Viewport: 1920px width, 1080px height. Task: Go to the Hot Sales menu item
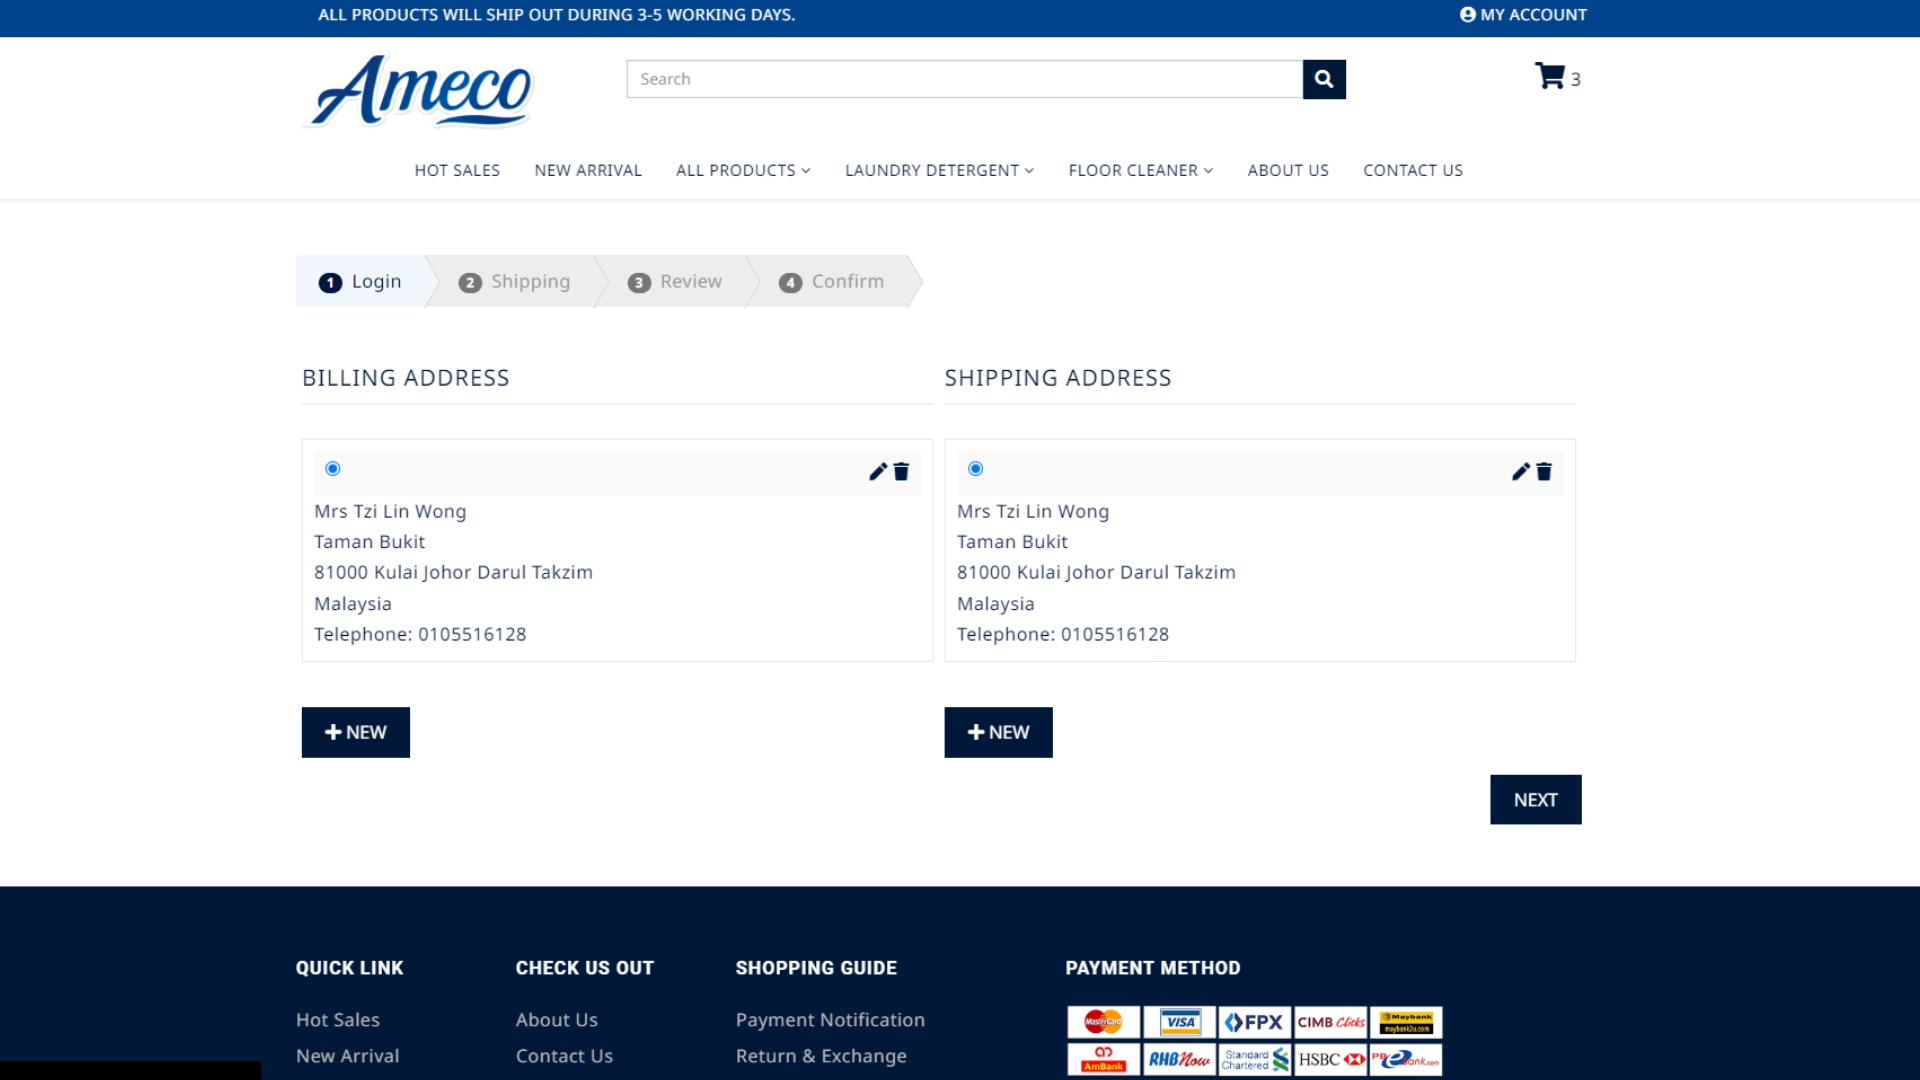(457, 170)
